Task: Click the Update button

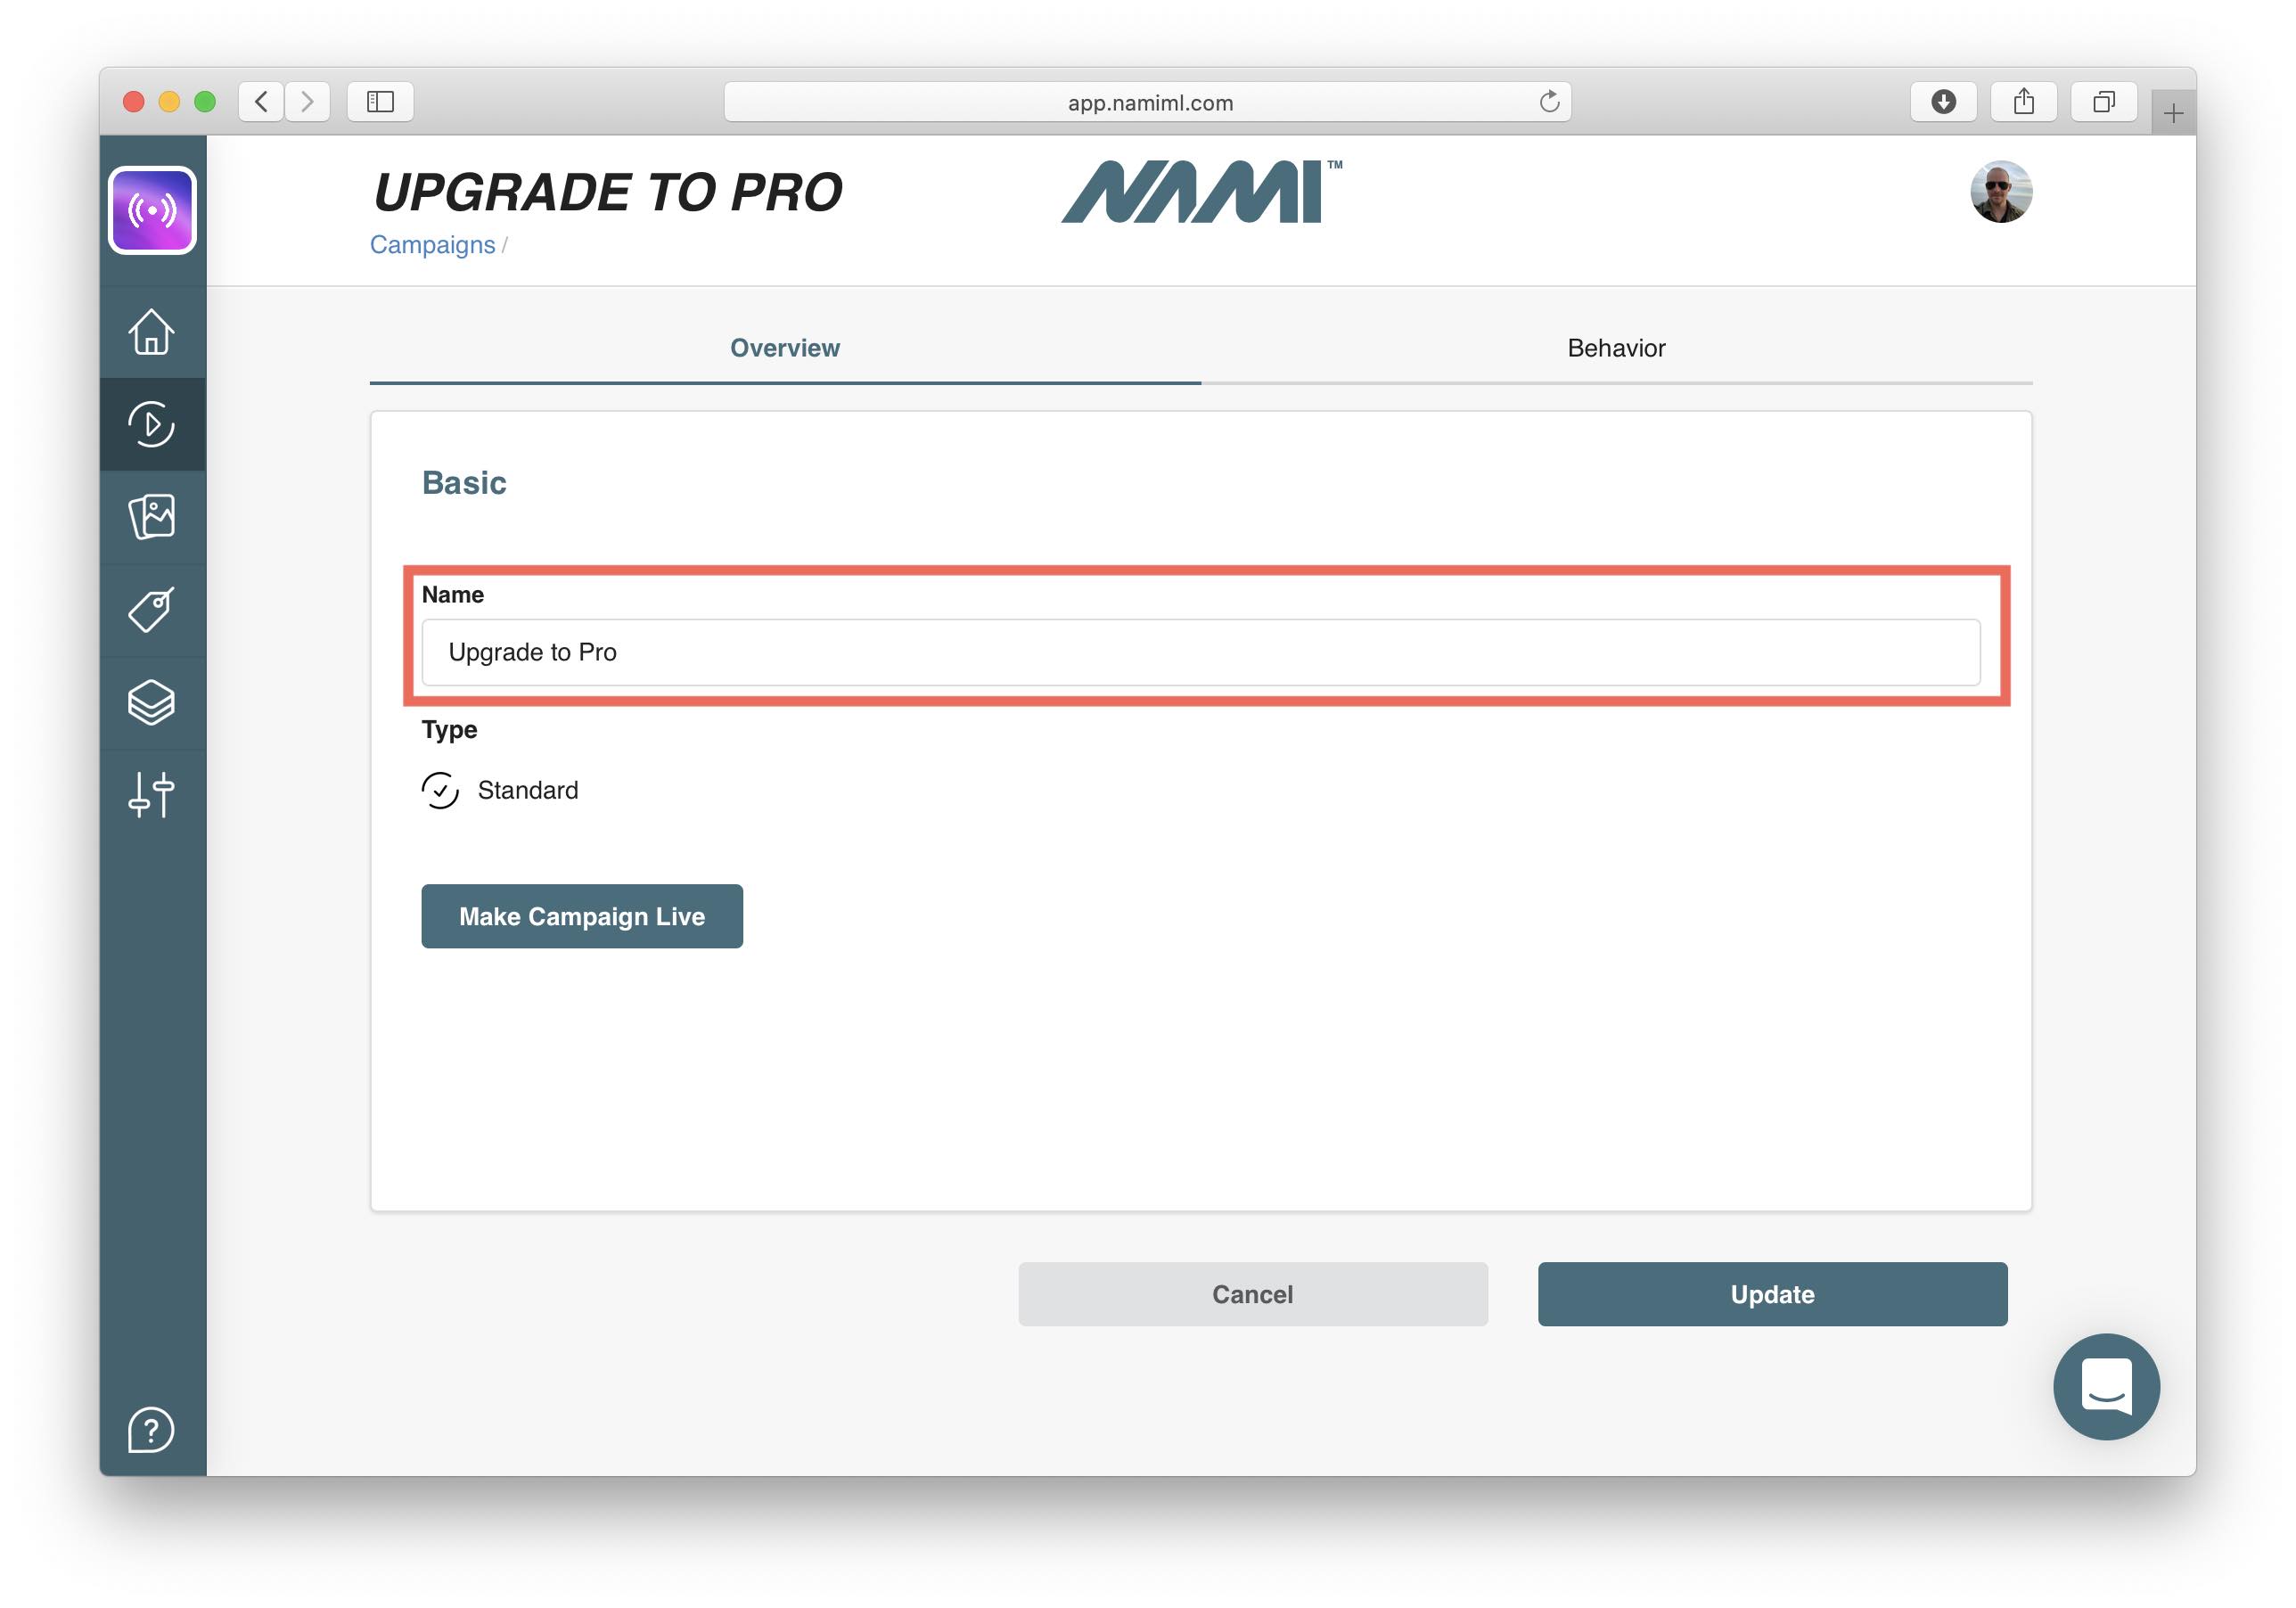Action: 1771,1294
